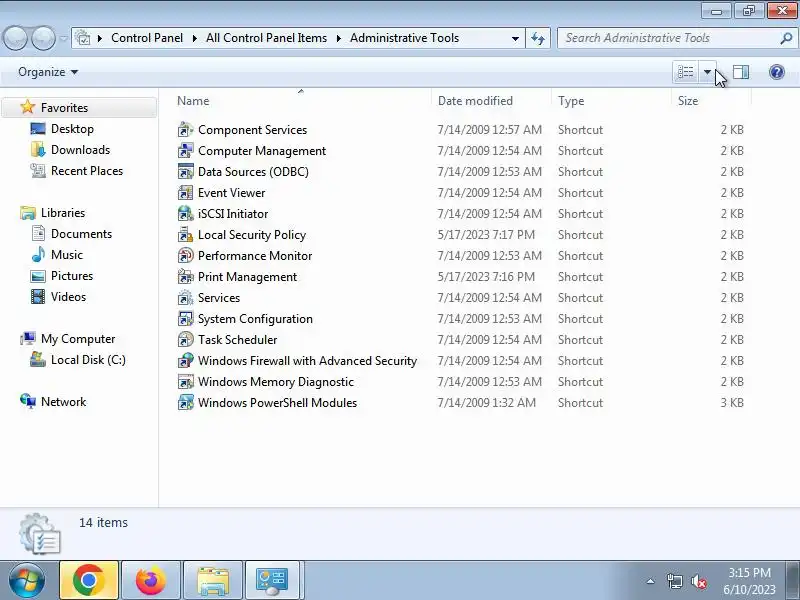Click the 3:15 PM clock in tray

pyautogui.click(x=749, y=572)
